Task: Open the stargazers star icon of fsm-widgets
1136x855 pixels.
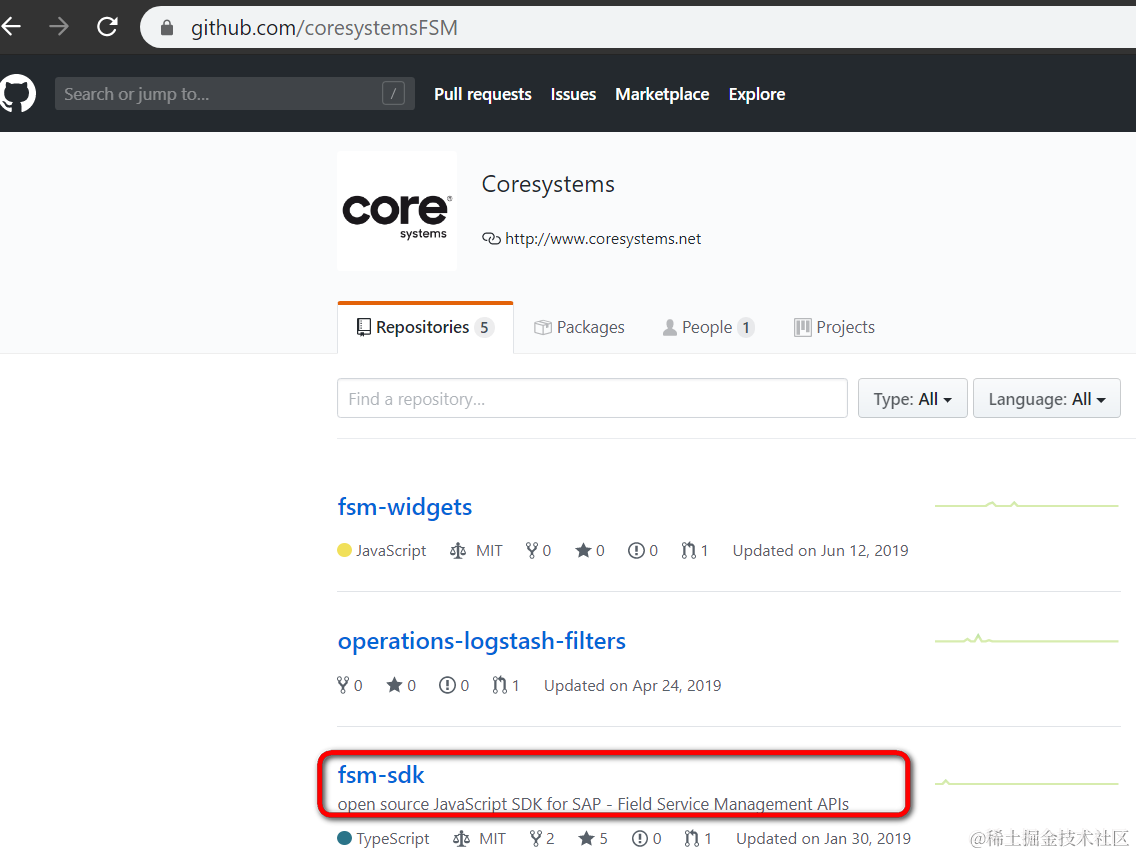Action: tap(583, 551)
